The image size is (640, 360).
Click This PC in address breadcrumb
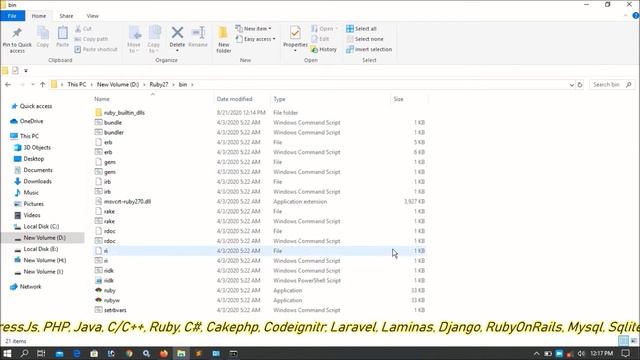(77, 84)
